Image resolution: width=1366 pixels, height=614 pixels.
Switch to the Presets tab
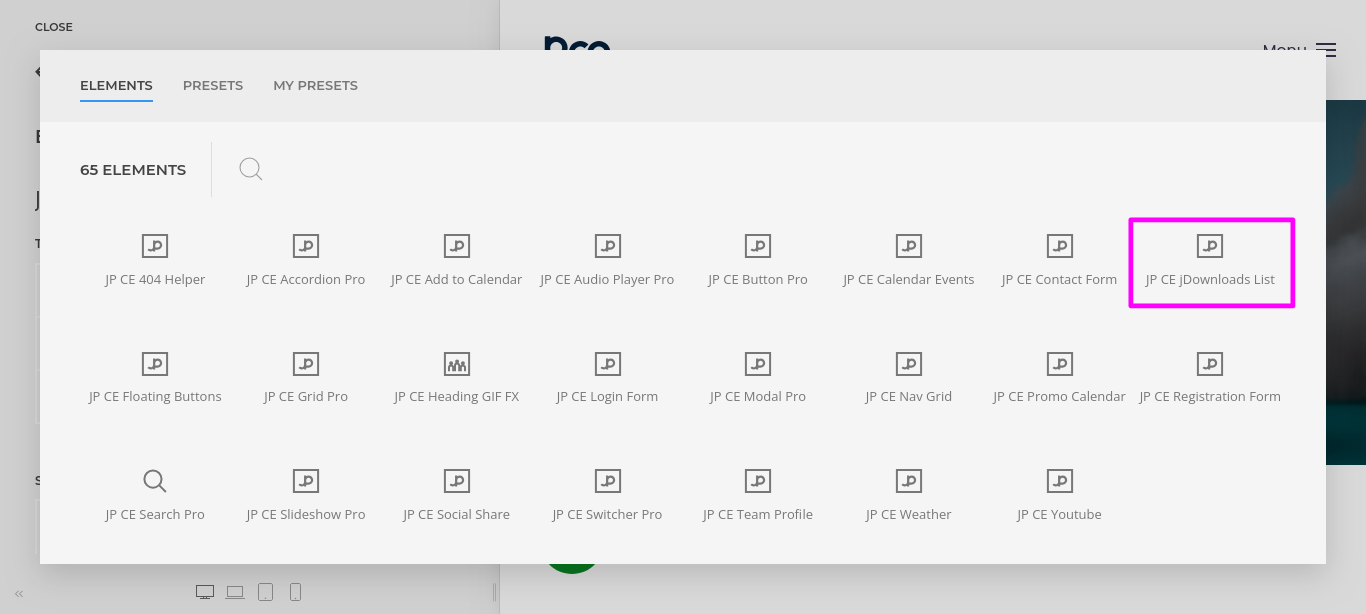(213, 86)
